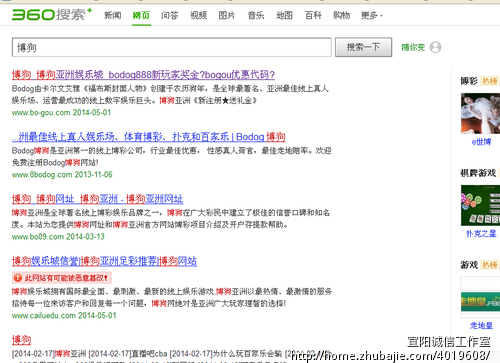Open the 百科 tab
500x363 pixels.
tap(313, 15)
